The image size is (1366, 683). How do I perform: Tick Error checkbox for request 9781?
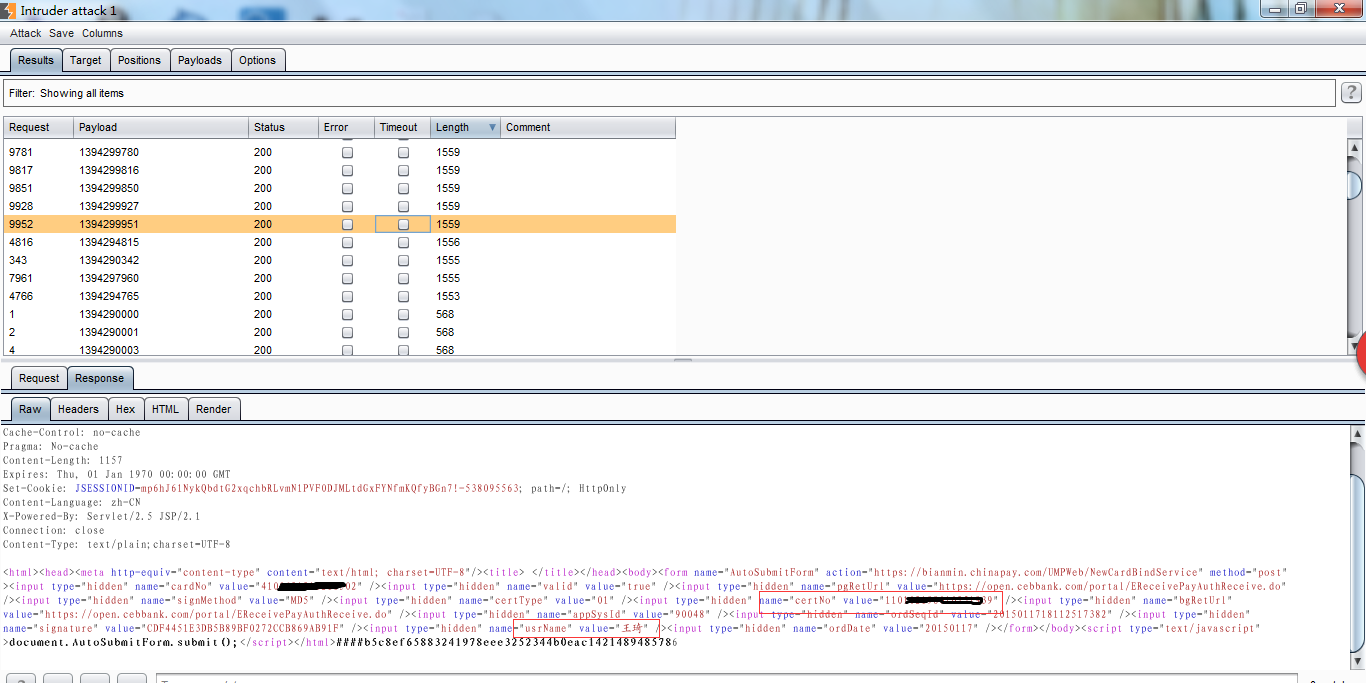(x=347, y=153)
